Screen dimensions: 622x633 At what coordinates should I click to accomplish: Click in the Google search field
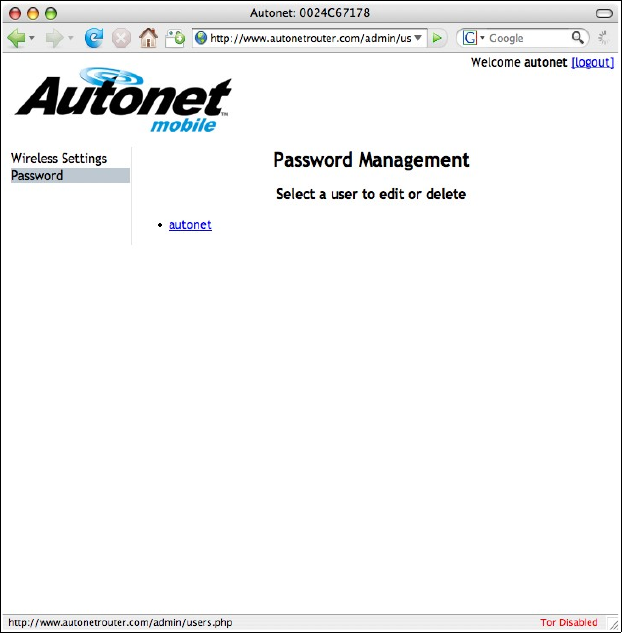529,38
